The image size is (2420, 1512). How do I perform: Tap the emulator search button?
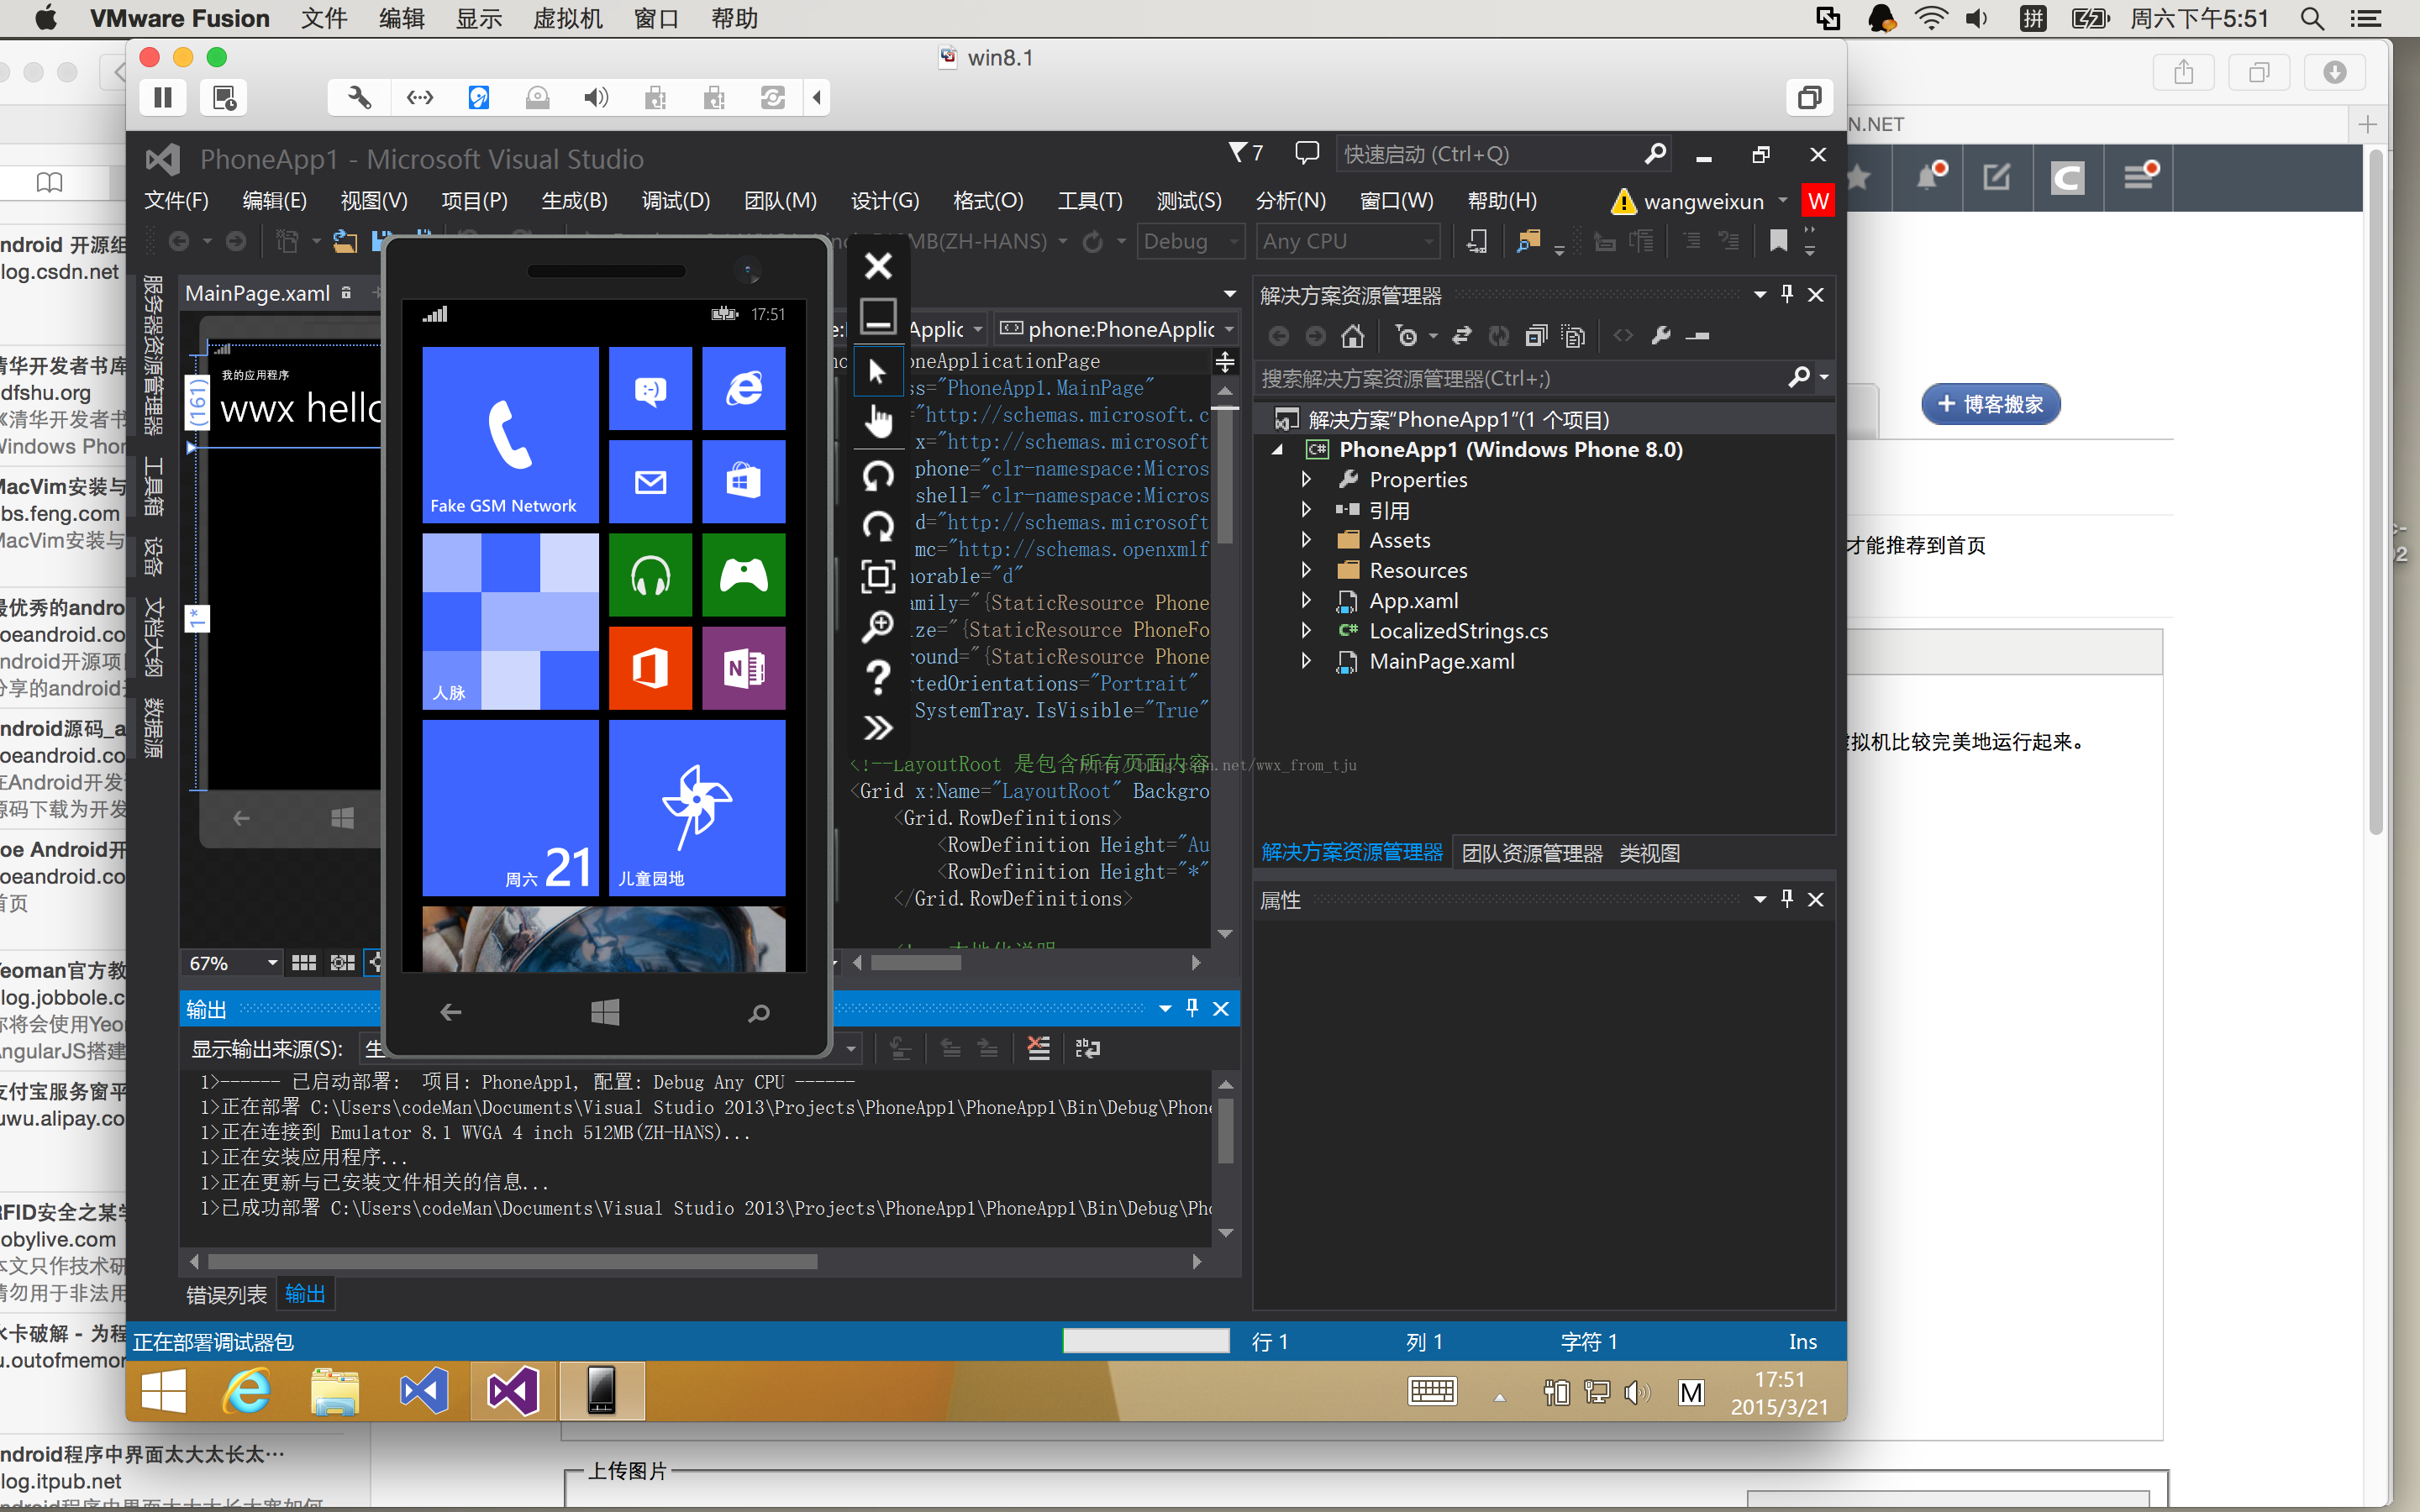tap(759, 1013)
